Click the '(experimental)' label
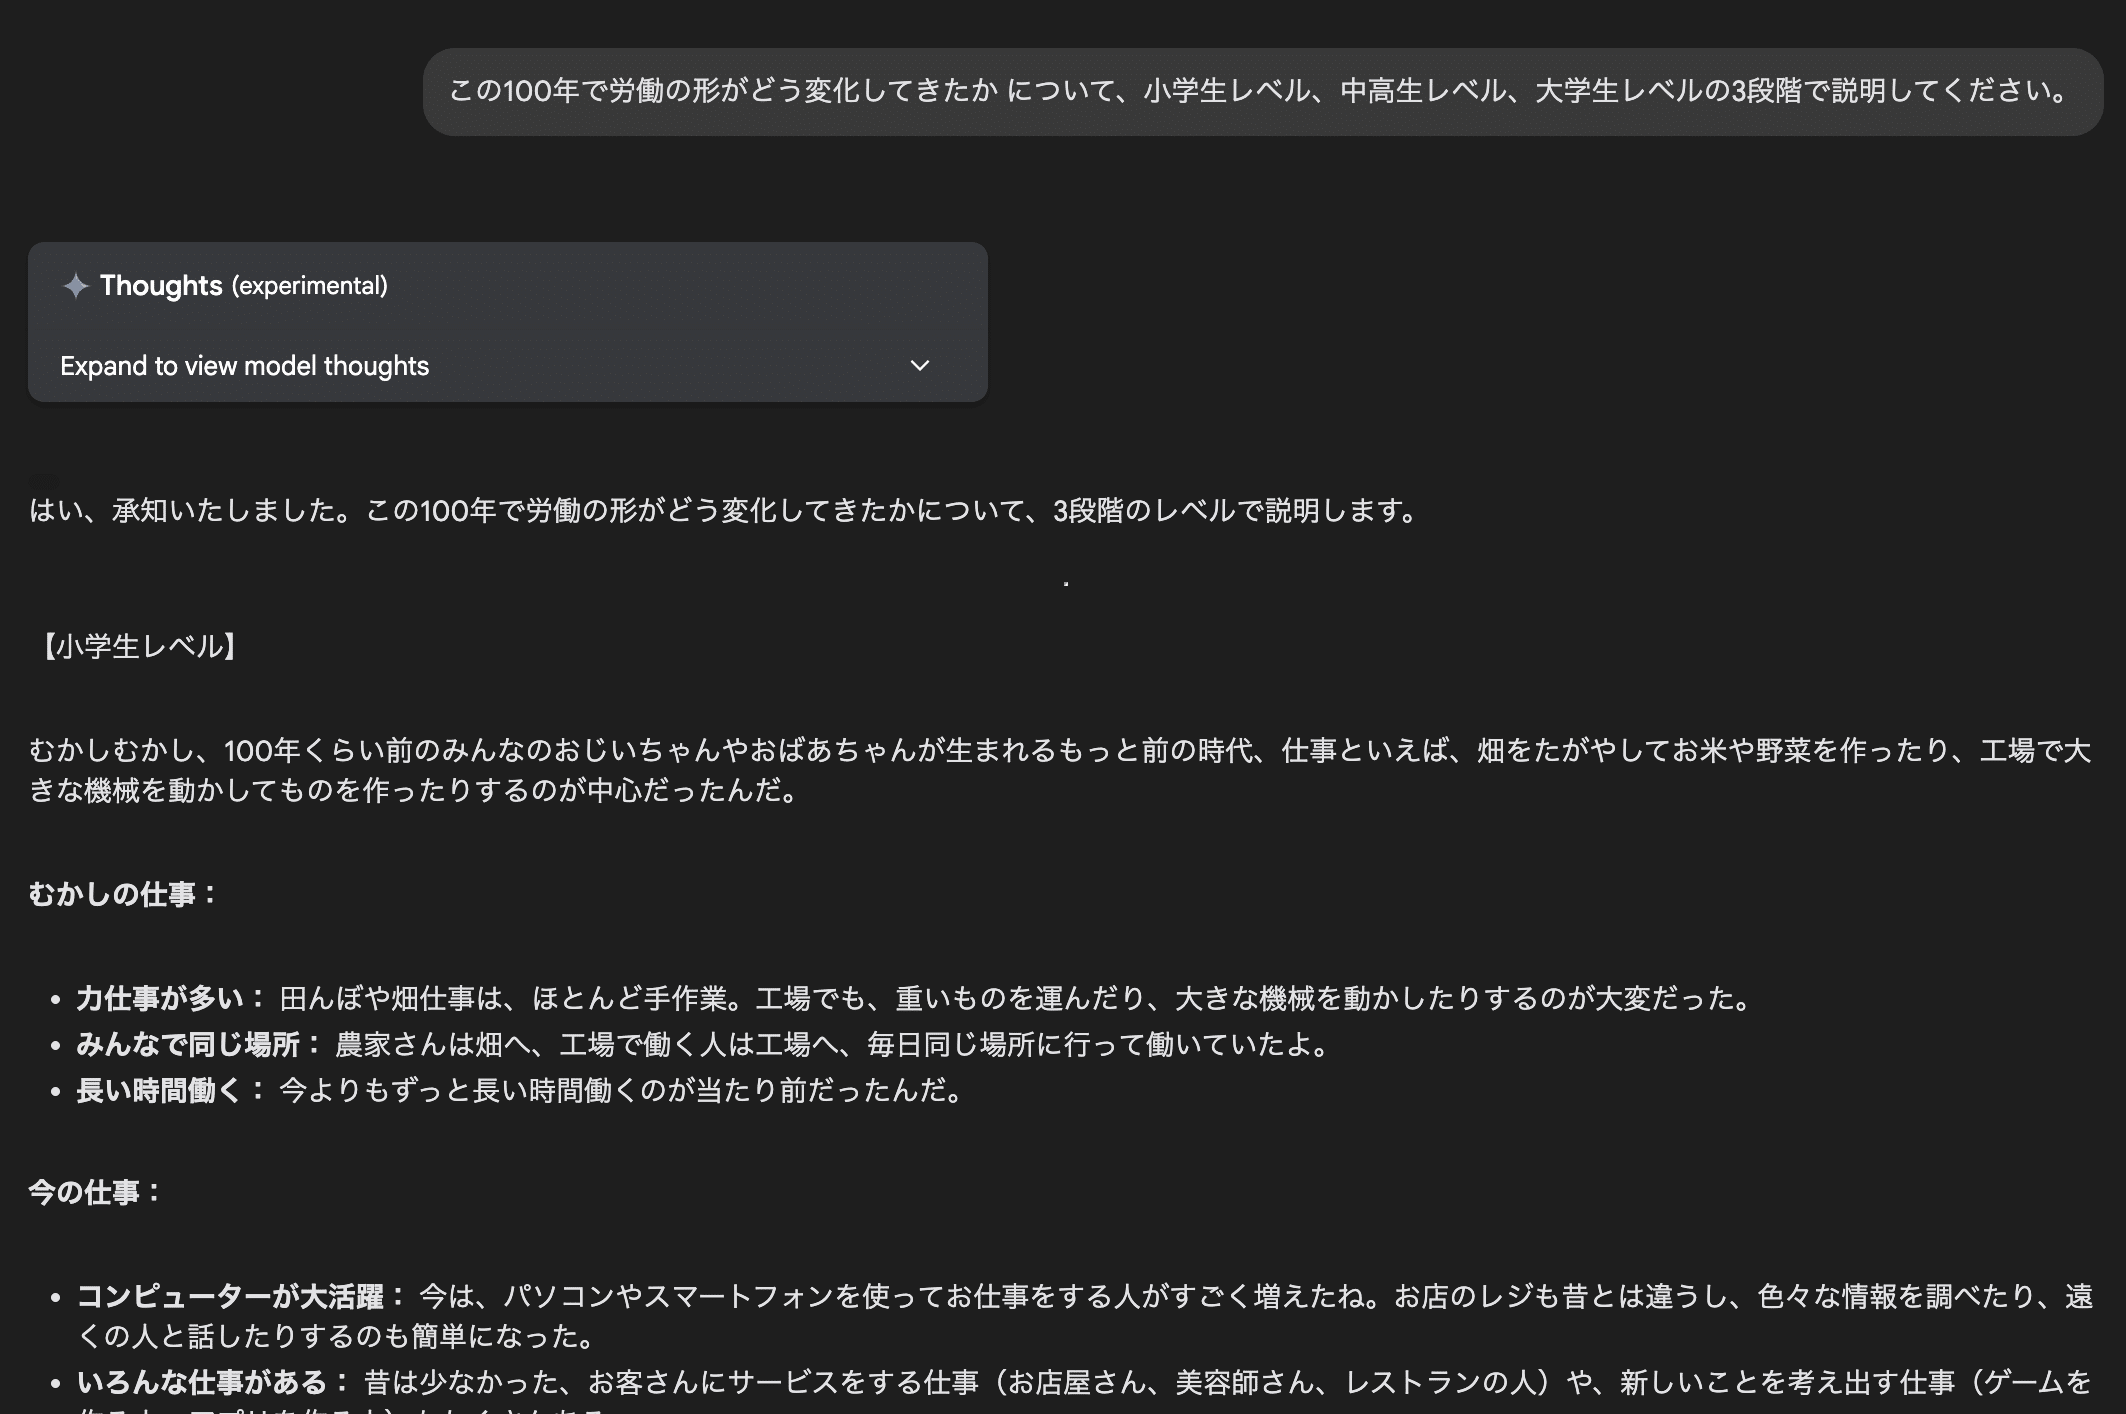Screen dimensions: 2126x1414 pos(310,286)
